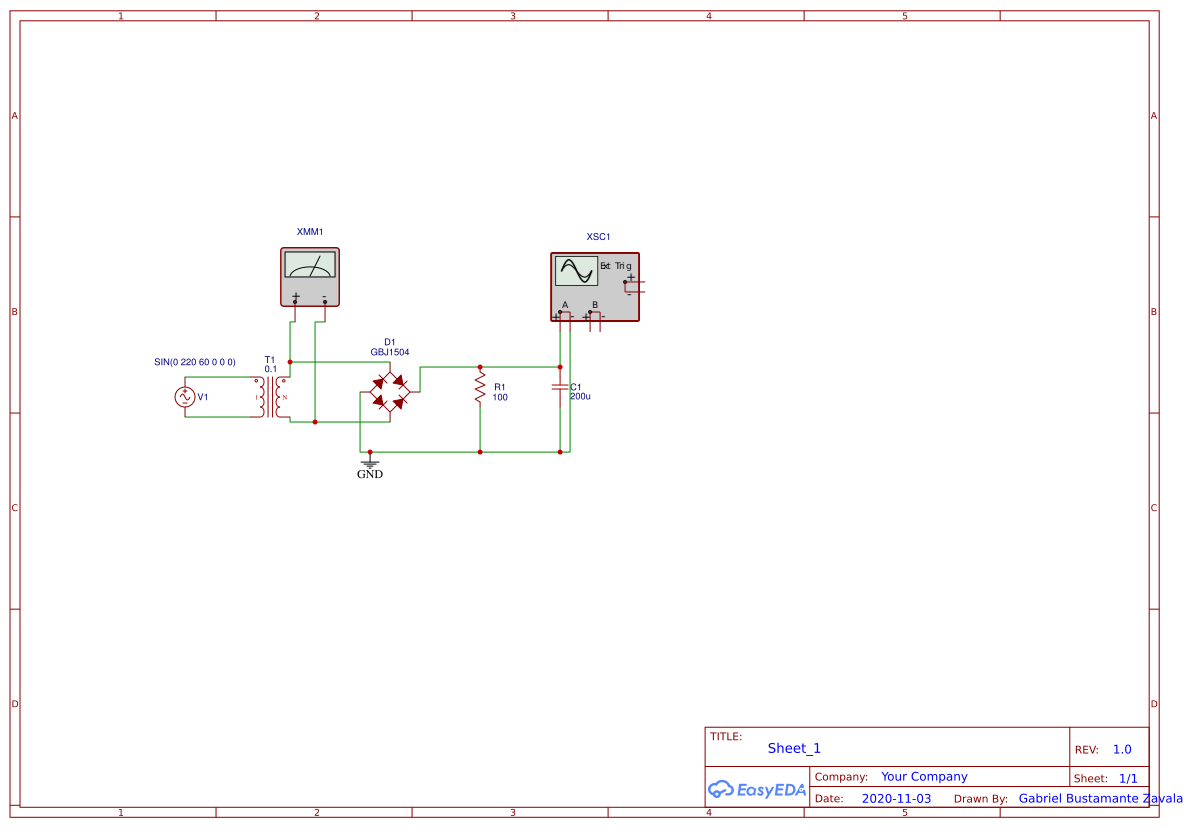
Task: Click the 'R1' designator label
Action: (499, 388)
